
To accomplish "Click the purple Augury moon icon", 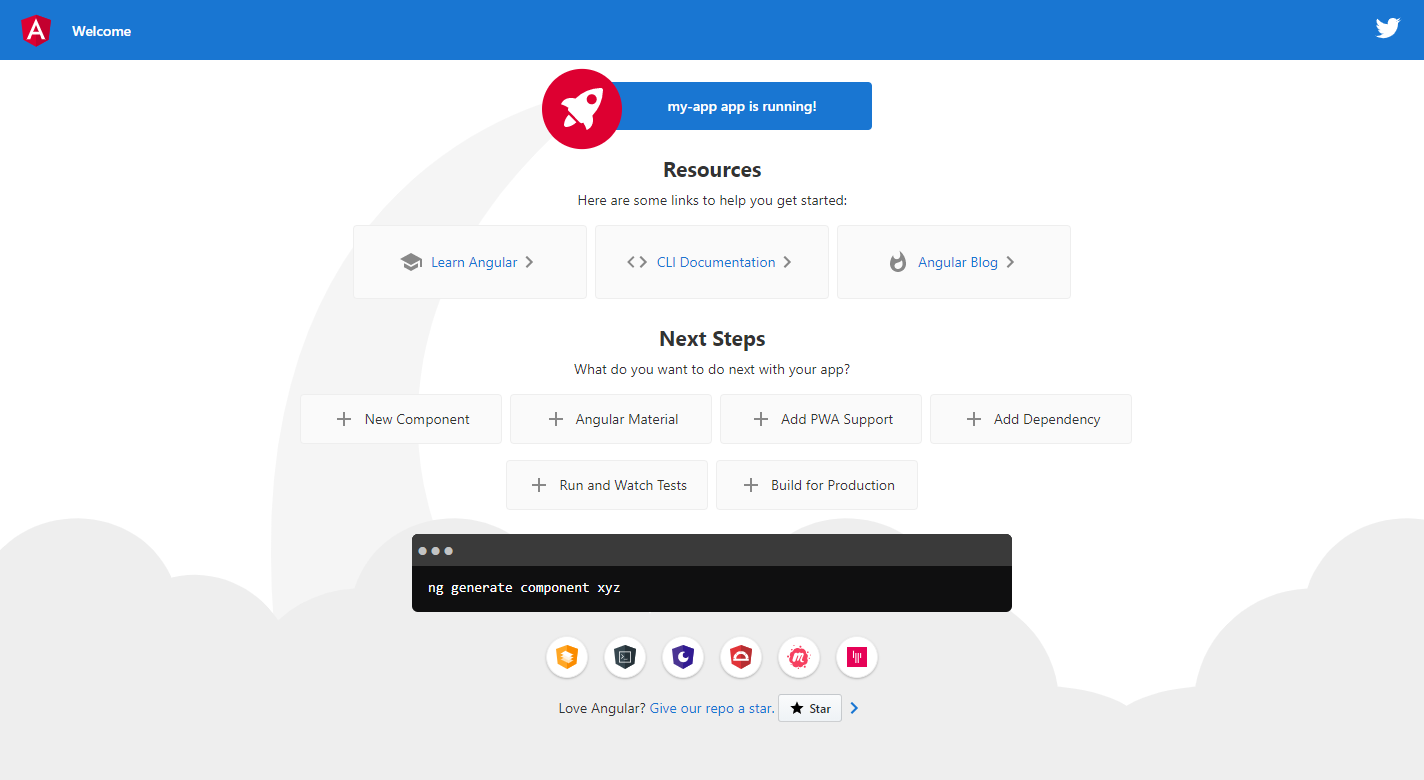I will 683,657.
